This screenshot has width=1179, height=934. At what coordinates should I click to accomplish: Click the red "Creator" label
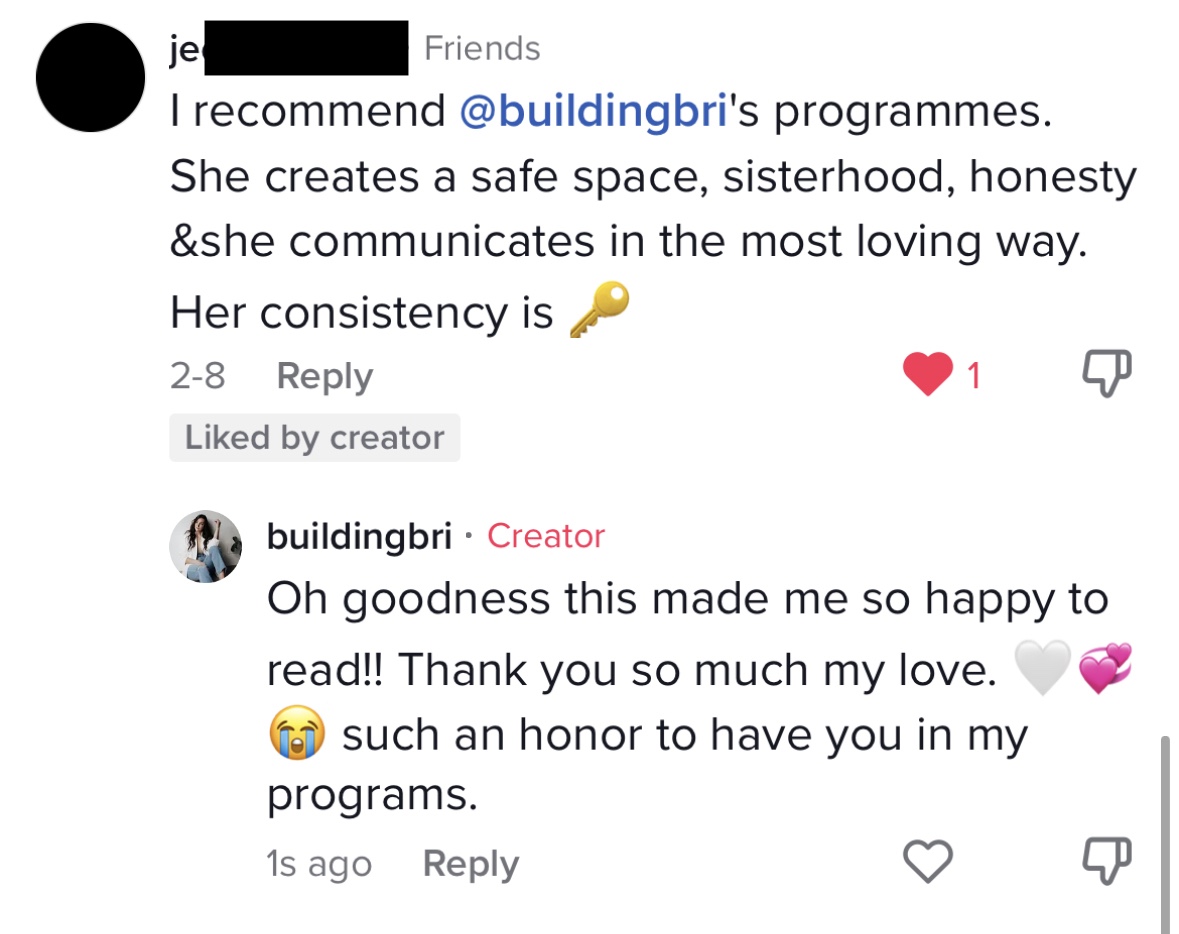(546, 537)
